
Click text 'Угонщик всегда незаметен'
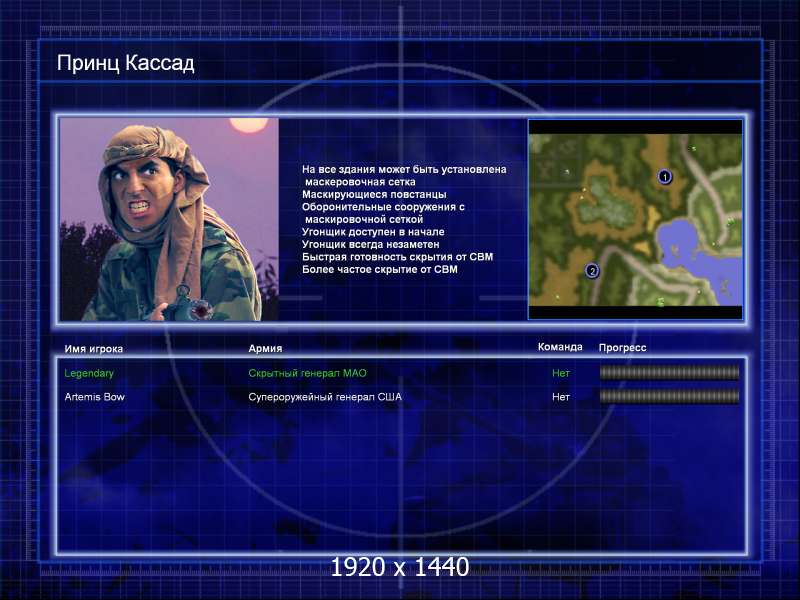tap(370, 244)
